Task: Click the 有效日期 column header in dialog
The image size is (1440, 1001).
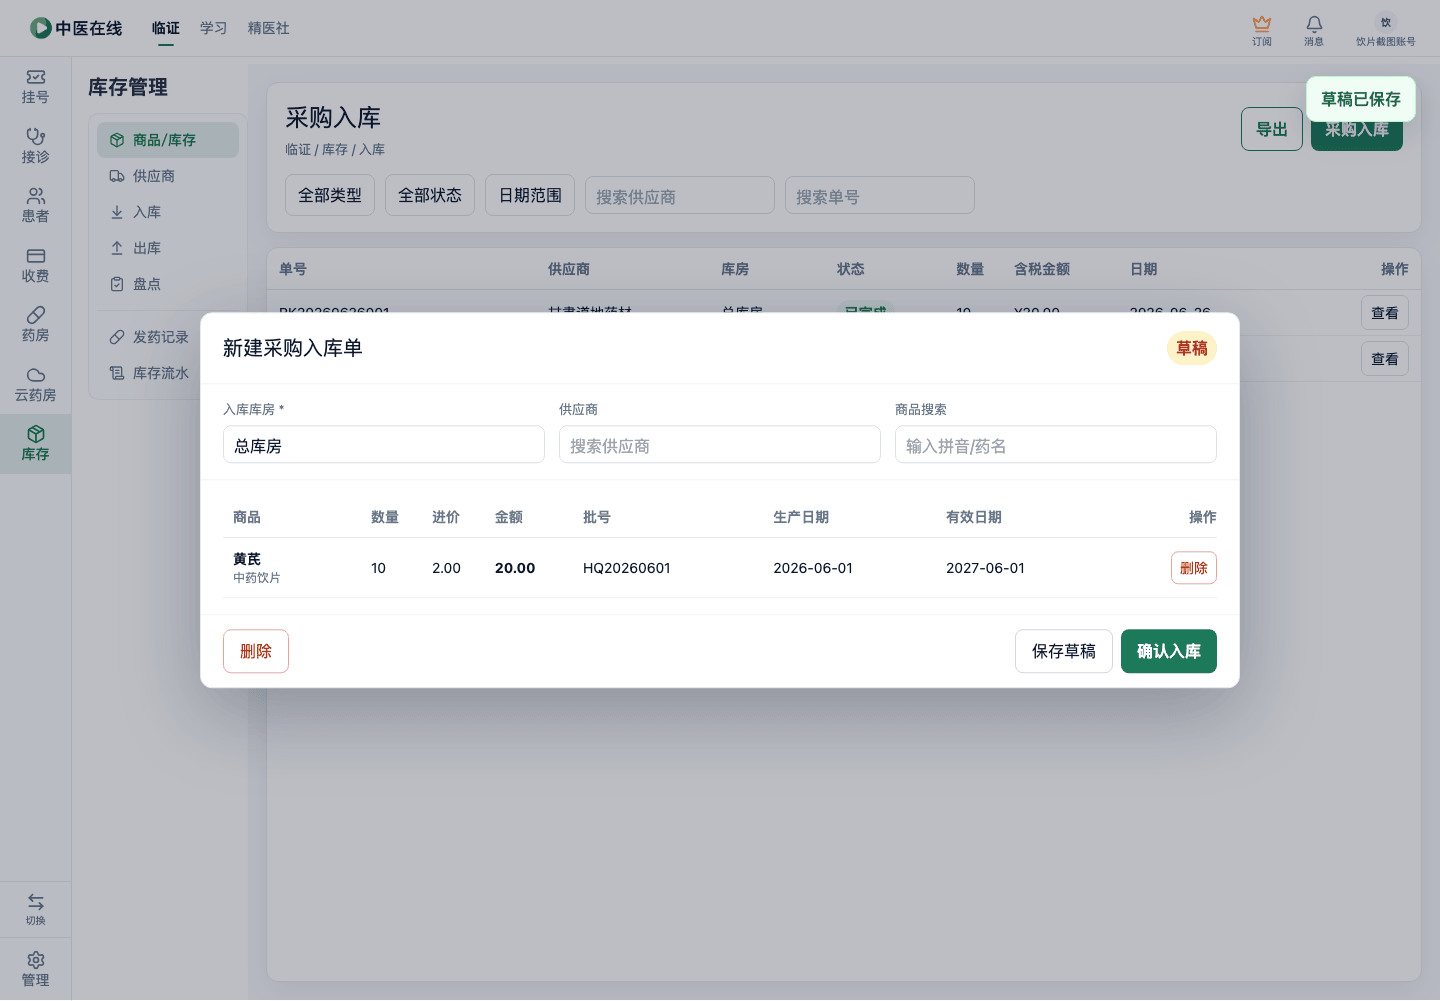Action: click(x=974, y=517)
